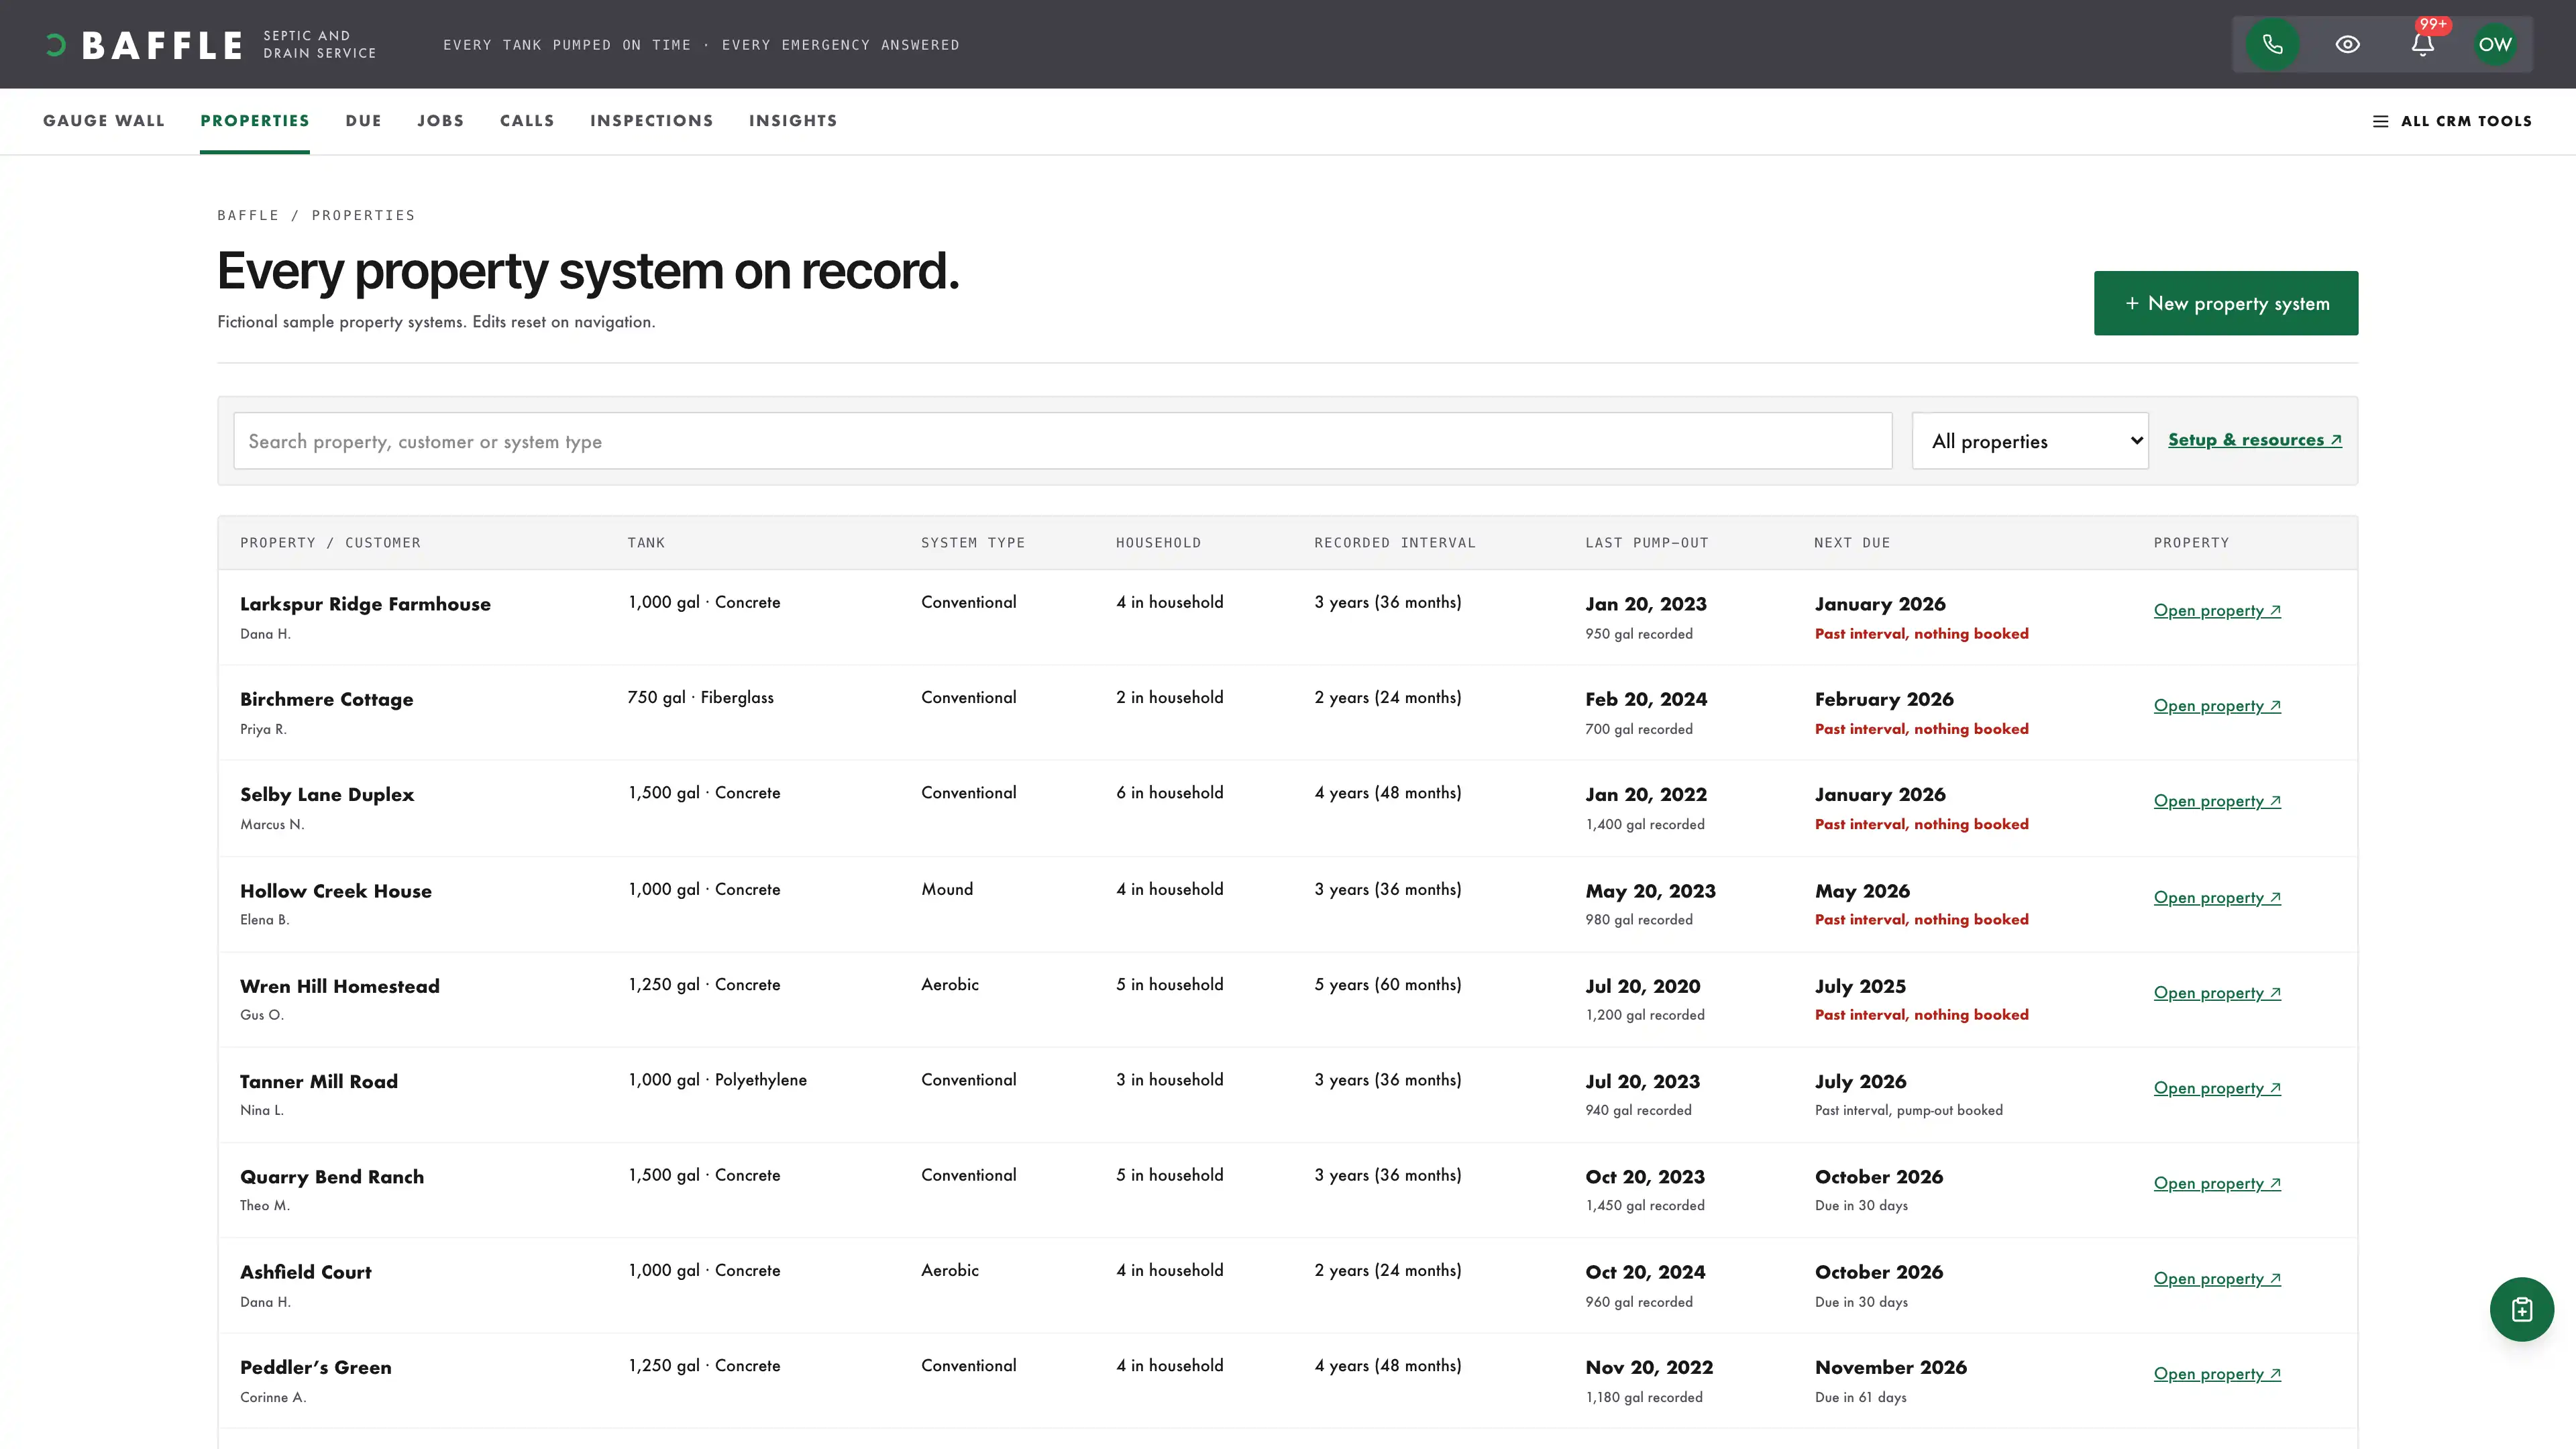Viewport: 2576px width, 1449px height.
Task: Open property for Hollow Creek House
Action: (2217, 897)
